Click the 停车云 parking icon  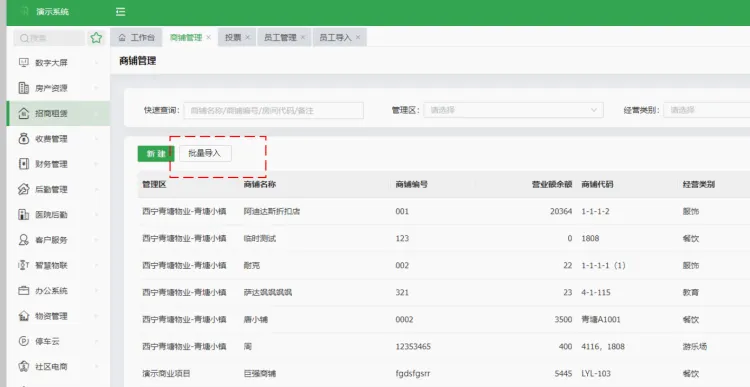coord(23,341)
